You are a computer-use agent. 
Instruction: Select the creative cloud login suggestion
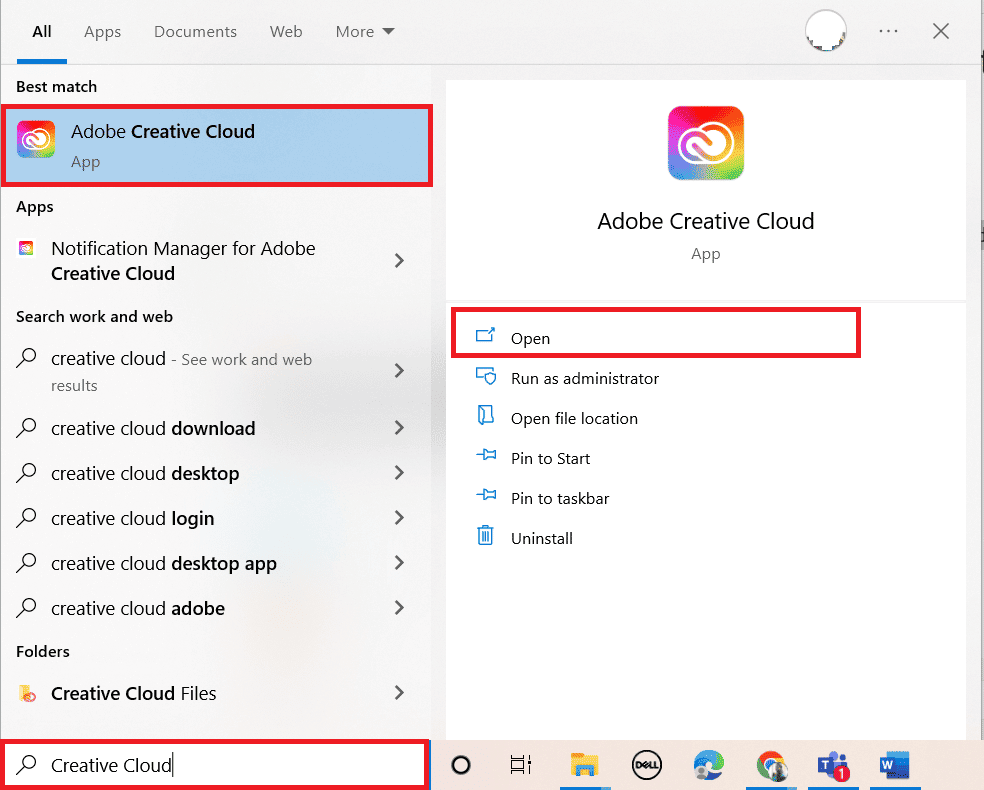pos(132,518)
